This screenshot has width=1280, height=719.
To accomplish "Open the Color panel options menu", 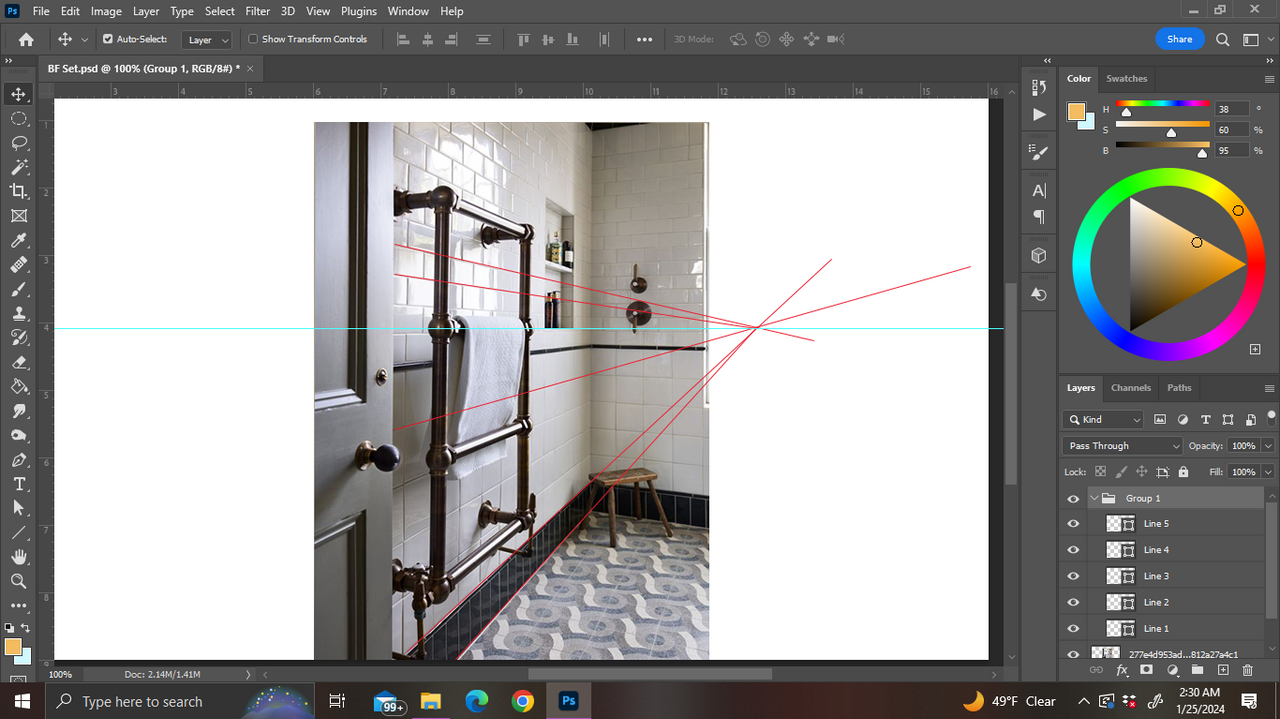I will [1269, 79].
